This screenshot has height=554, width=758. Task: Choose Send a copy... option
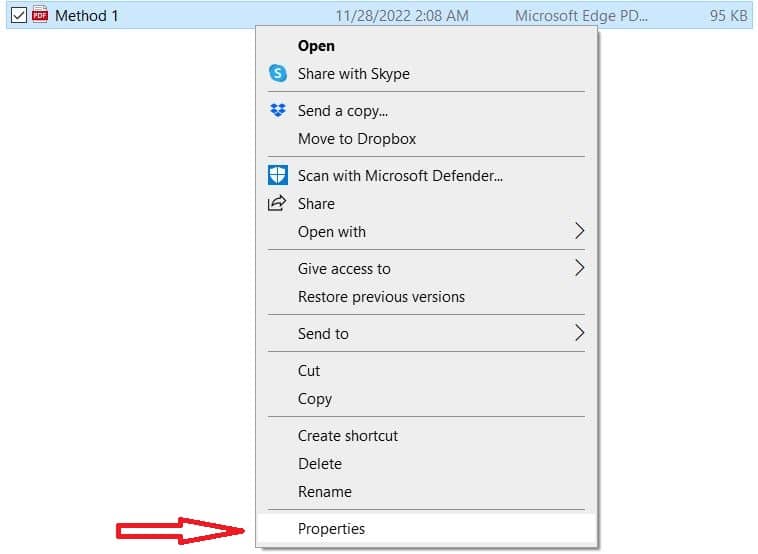pos(426,111)
